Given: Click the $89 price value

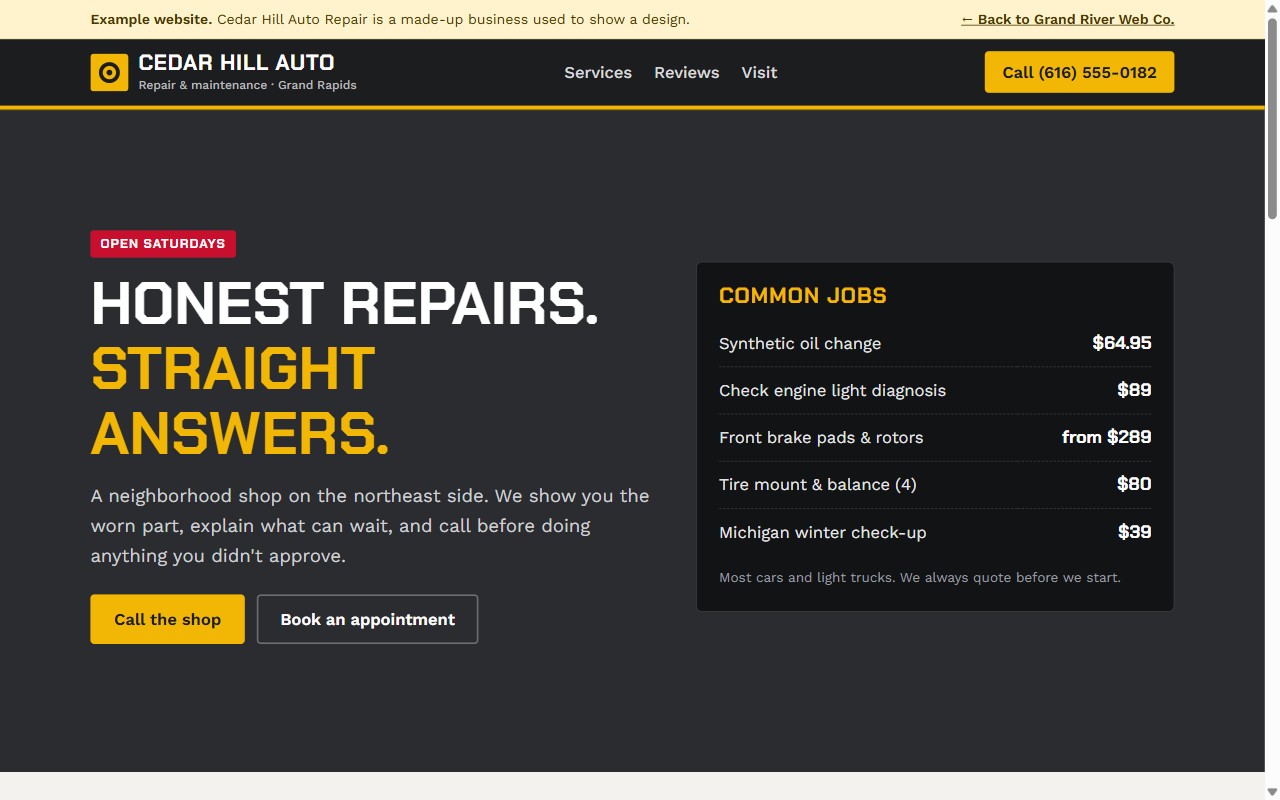Looking at the screenshot, I should (1134, 390).
